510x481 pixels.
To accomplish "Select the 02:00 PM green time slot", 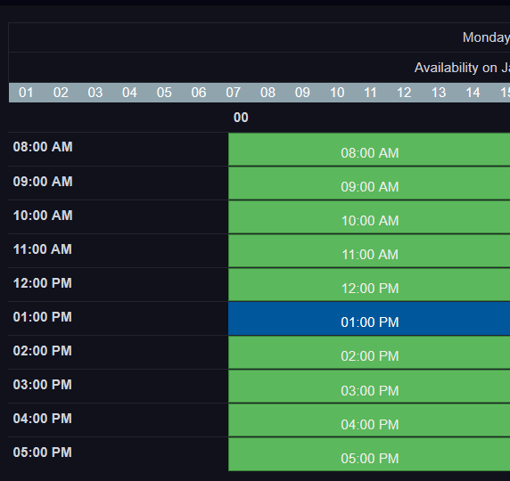I will (x=369, y=353).
